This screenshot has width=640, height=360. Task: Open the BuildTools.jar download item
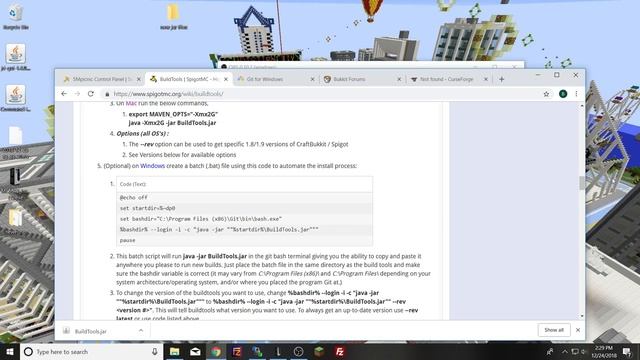pos(91,331)
